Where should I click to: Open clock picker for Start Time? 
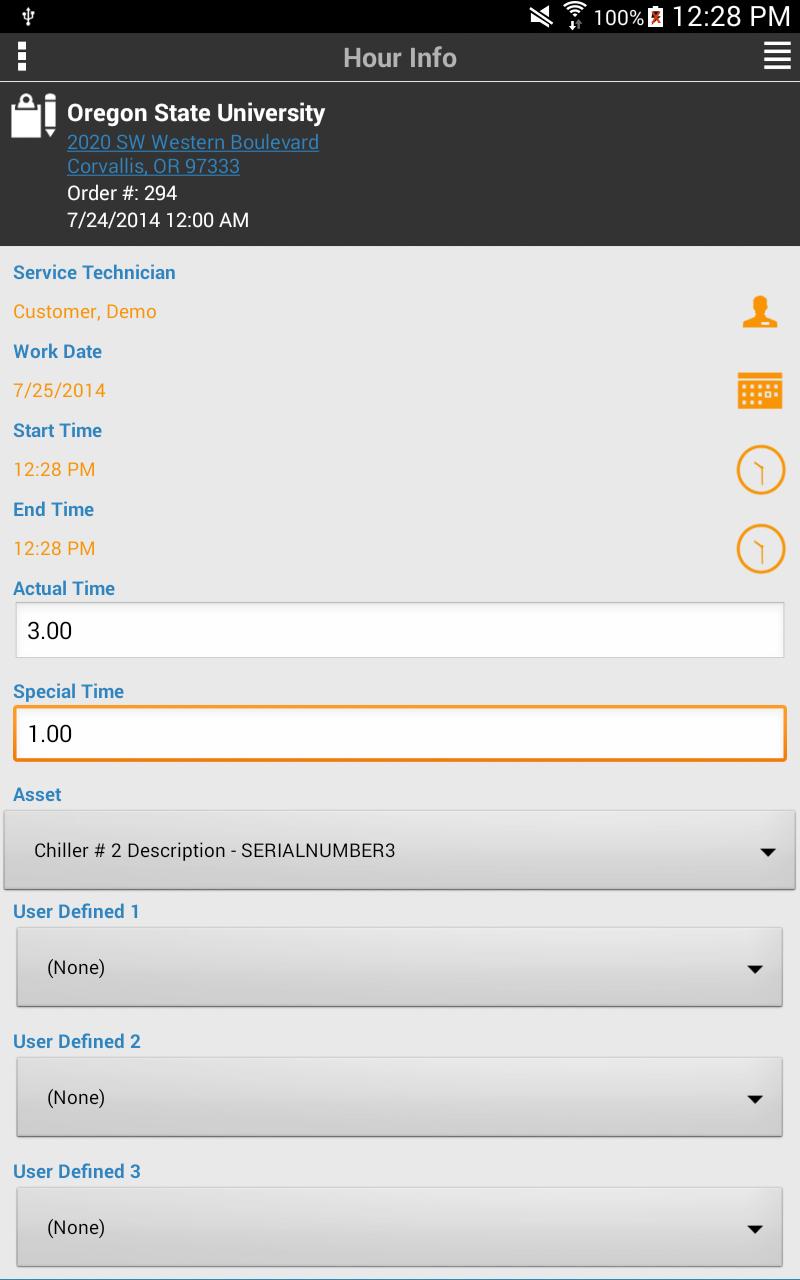(761, 470)
